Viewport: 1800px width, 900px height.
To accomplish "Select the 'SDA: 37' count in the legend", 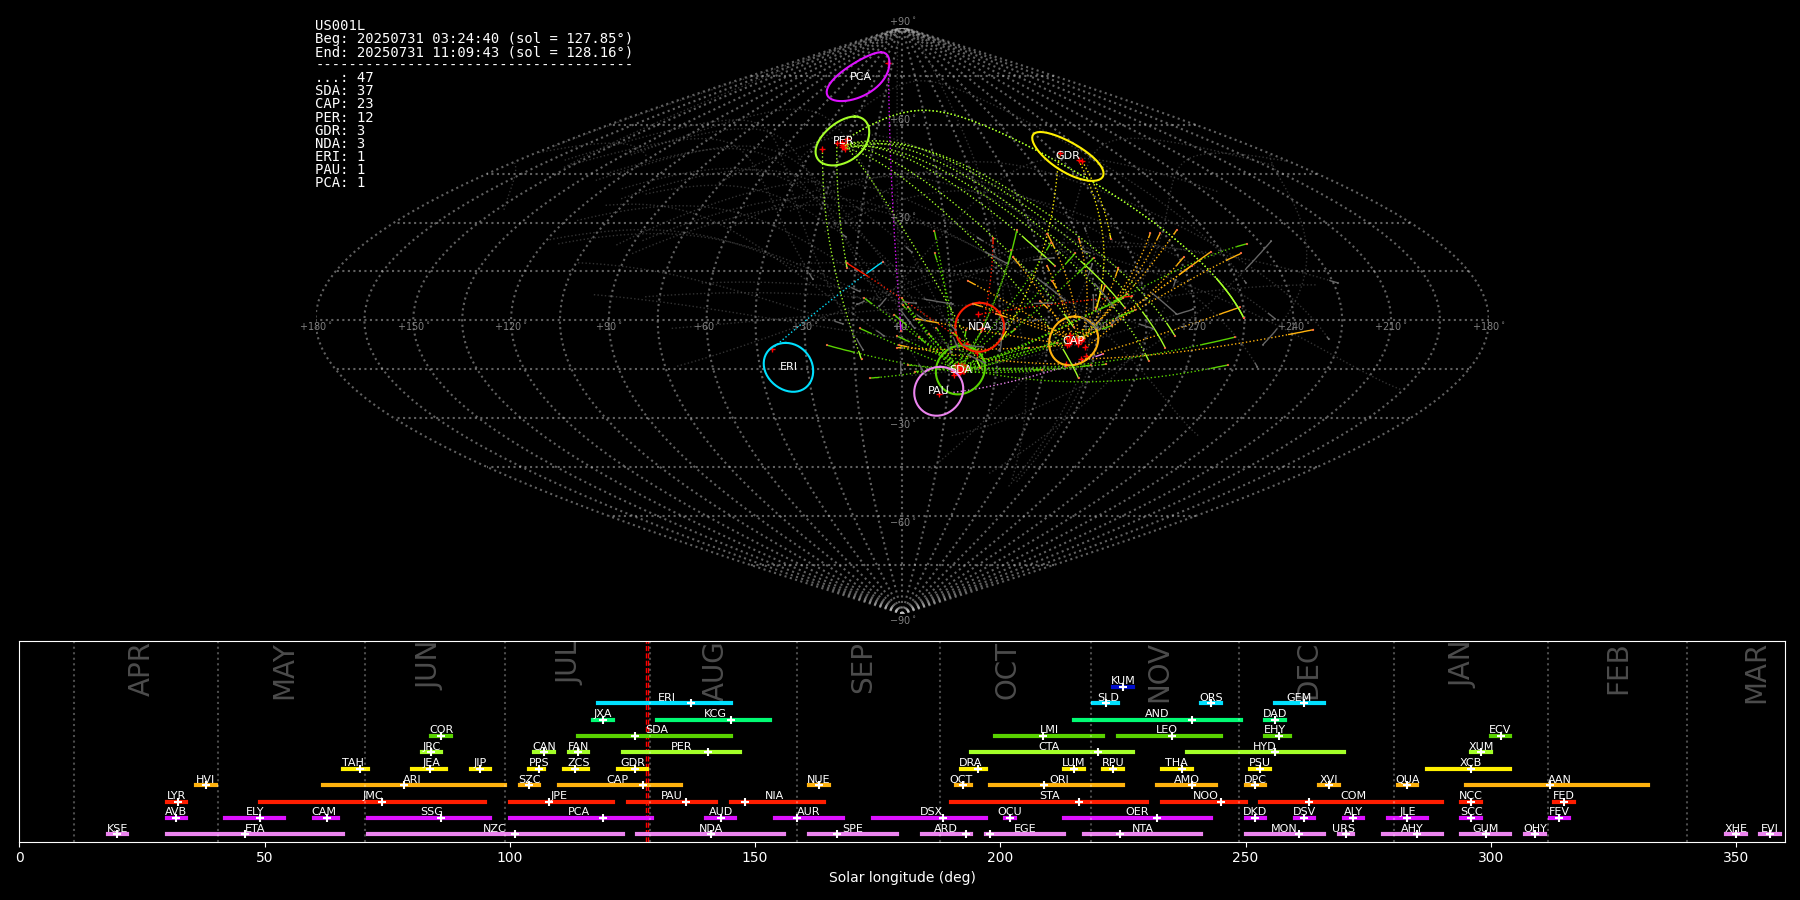I will [344, 91].
